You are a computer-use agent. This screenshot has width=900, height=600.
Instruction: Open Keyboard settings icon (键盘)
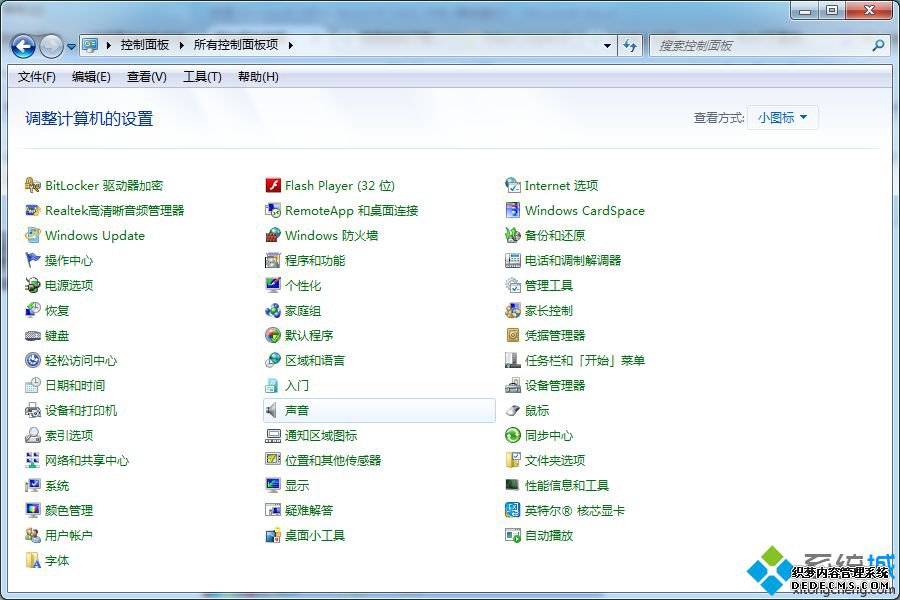(33, 335)
